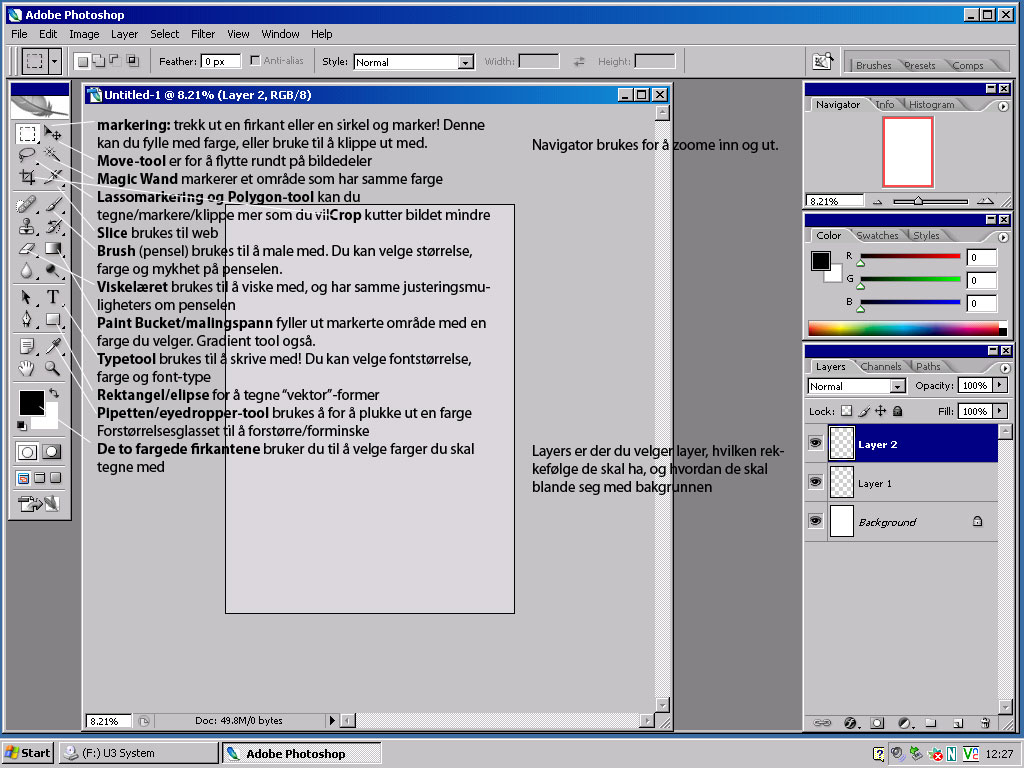Click the Brushes tab in palette well
The width and height of the screenshot is (1024, 768).
(873, 65)
